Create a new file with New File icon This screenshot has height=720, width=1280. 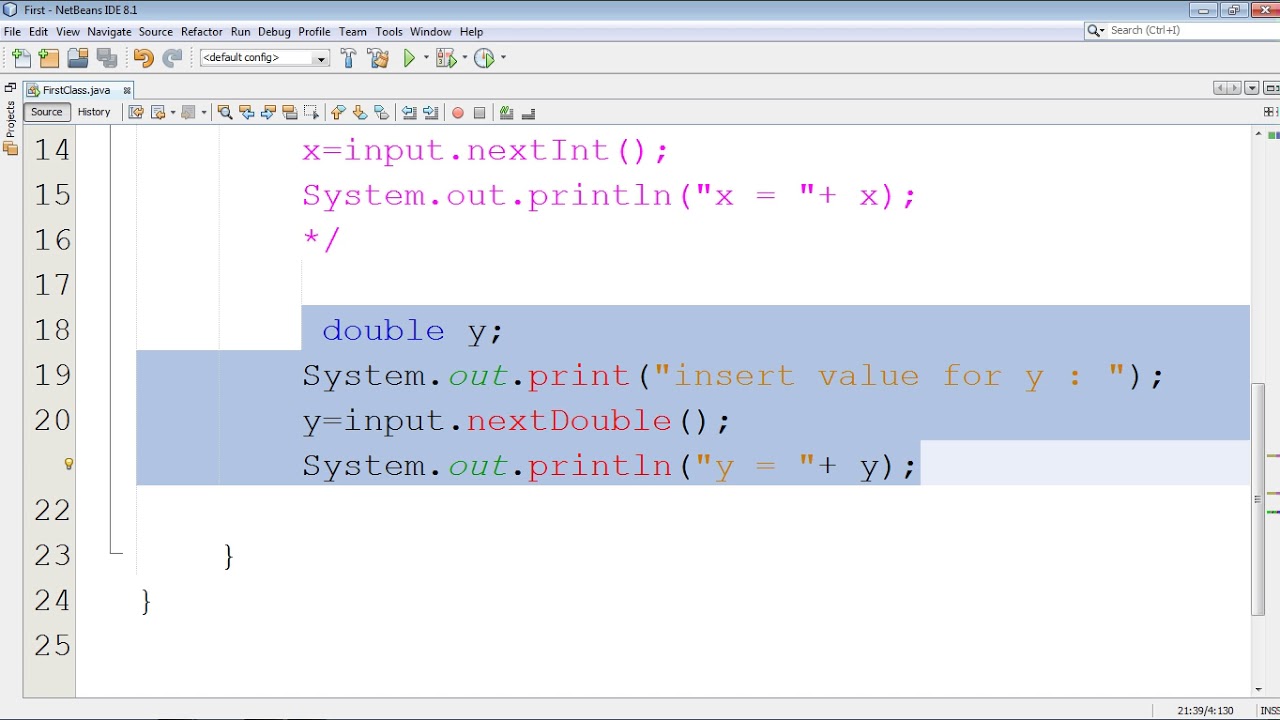coord(22,58)
